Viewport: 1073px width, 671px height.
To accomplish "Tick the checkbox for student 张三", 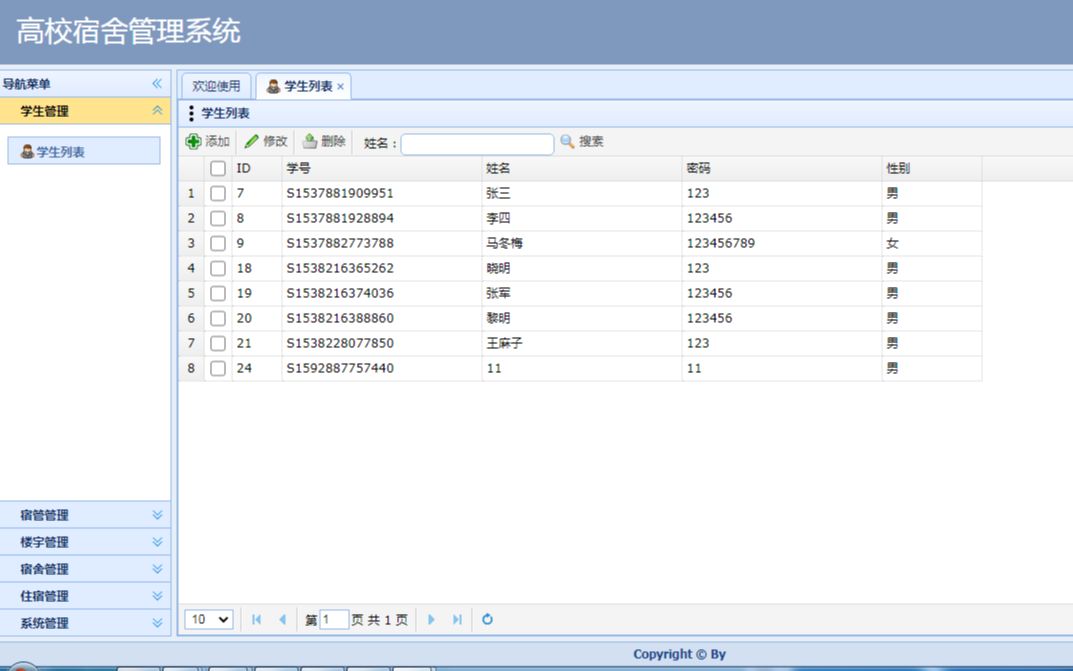I will (218, 193).
